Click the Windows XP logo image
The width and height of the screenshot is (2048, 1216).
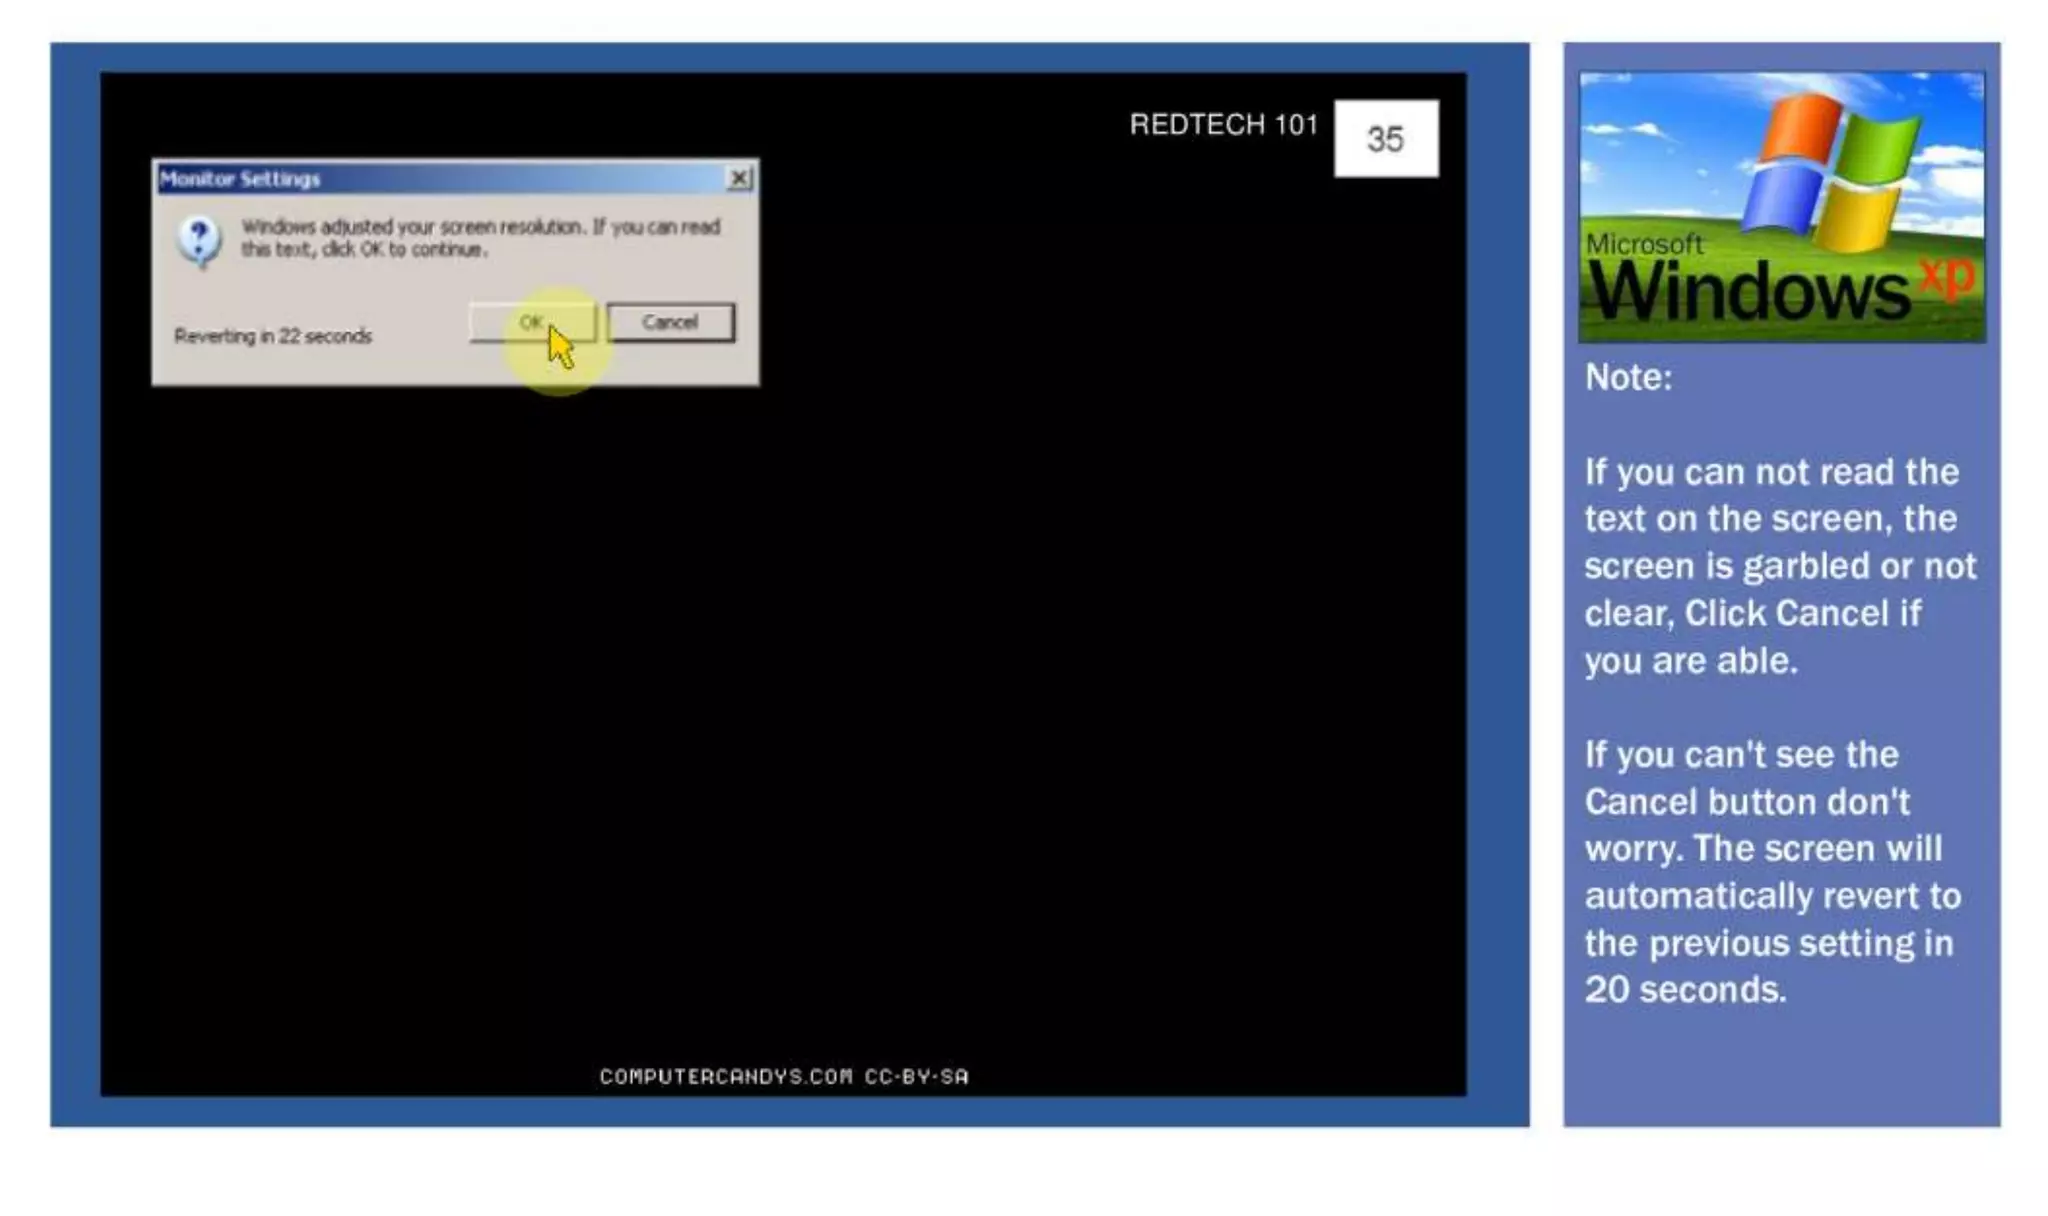[1782, 207]
